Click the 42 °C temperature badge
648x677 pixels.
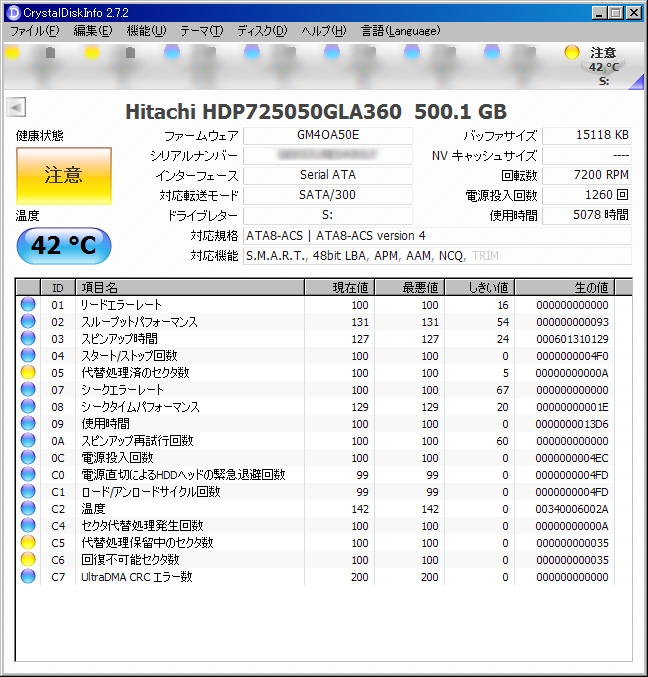click(64, 245)
